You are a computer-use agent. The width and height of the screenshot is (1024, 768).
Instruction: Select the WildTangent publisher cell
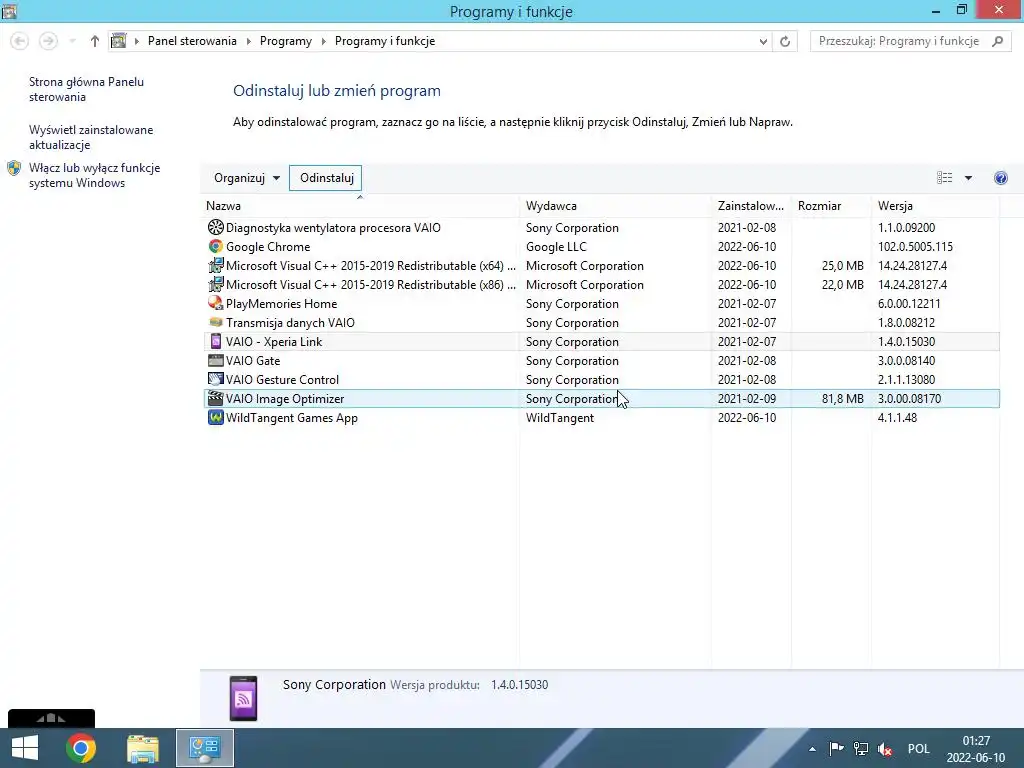click(x=560, y=418)
